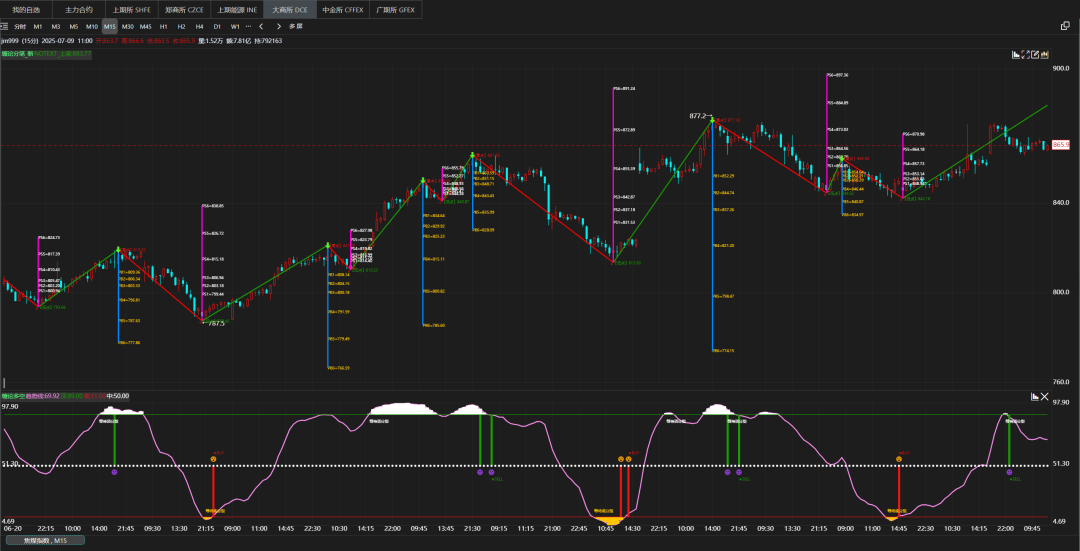This screenshot has height=551, width=1080.
Task: Click the indicator chart icon above the price axis
Action: click(1016, 55)
